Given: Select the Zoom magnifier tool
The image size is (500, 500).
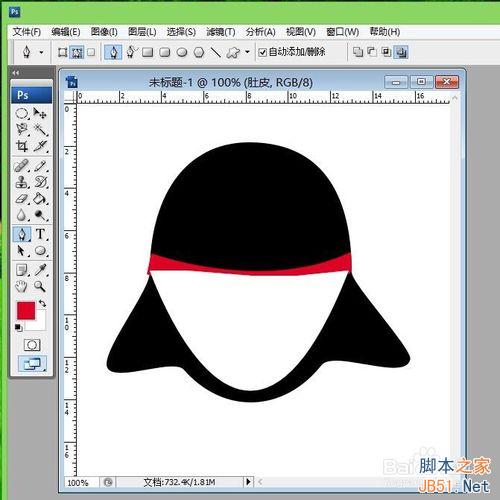Looking at the screenshot, I should pyautogui.click(x=40, y=286).
